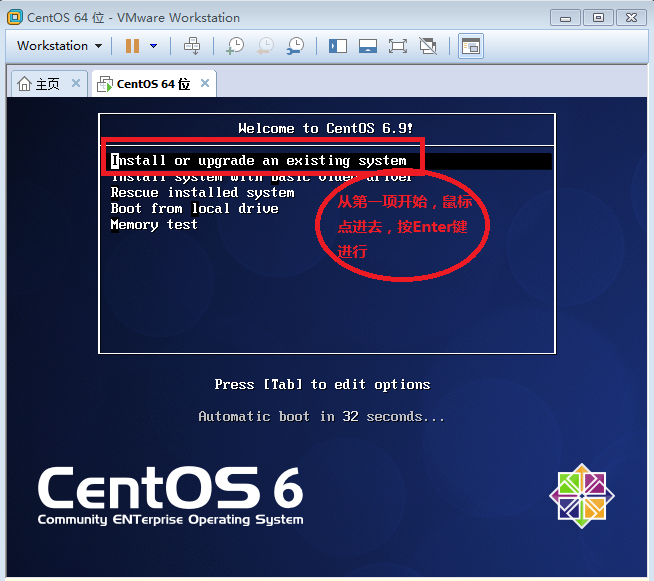
Task: Open the Workstation menu
Action: pos(59,45)
